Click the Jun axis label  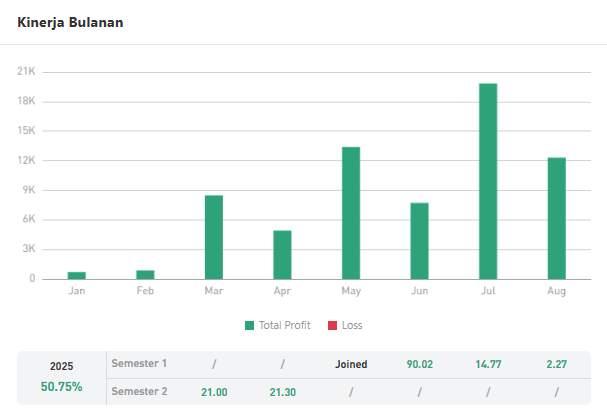coord(420,291)
